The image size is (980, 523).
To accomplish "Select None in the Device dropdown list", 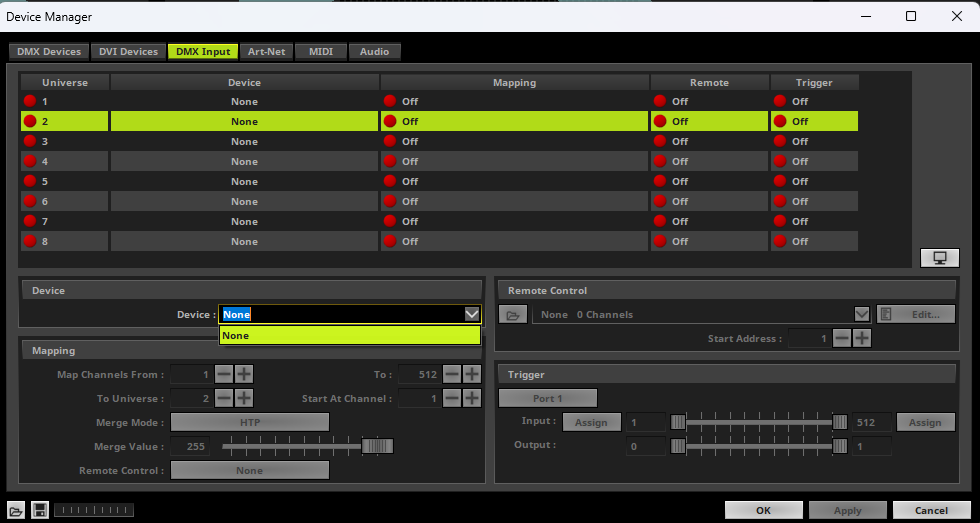I will 349,336.
